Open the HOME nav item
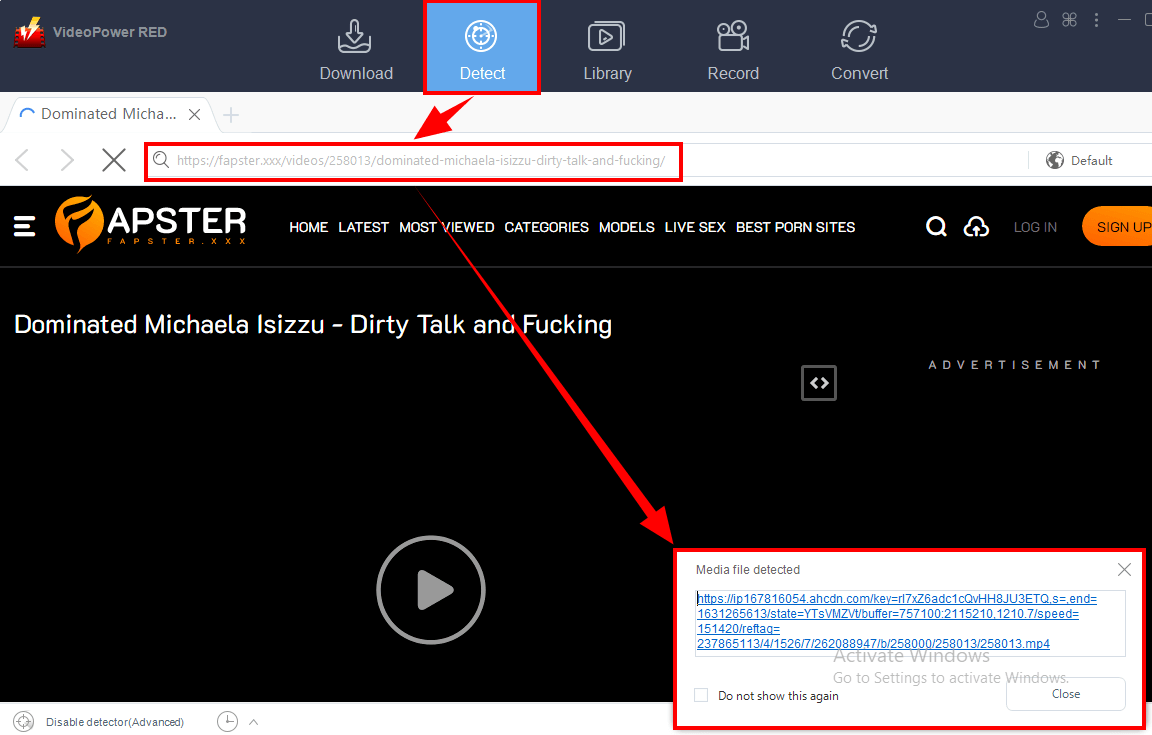The image size is (1152, 735). pyautogui.click(x=309, y=227)
